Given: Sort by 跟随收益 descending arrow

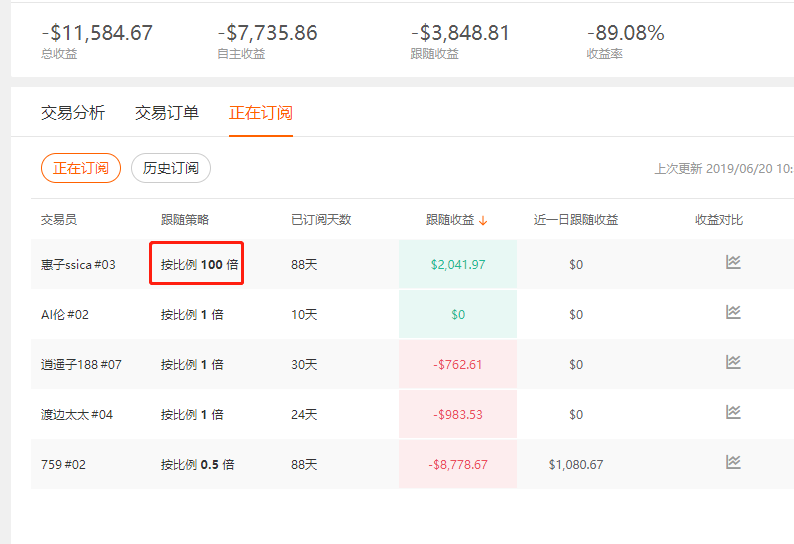Looking at the screenshot, I should 483,220.
